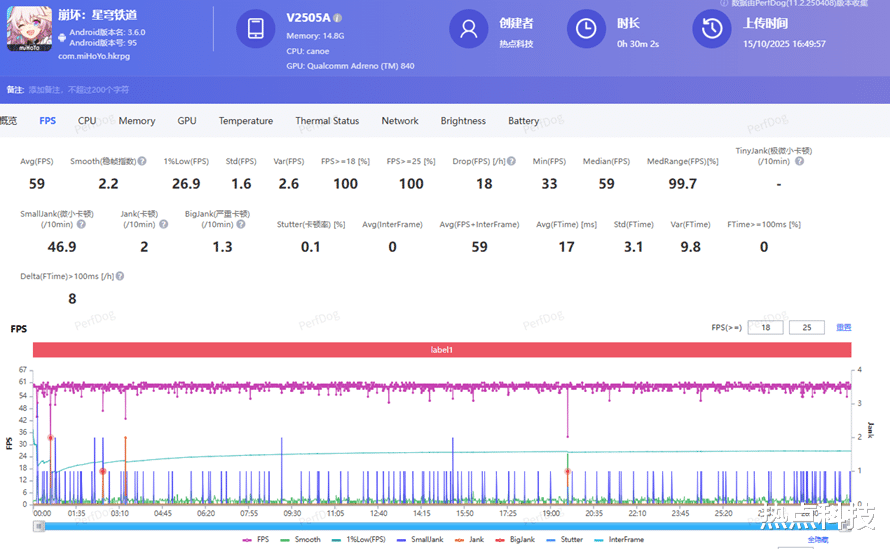Open help icon next to Smooth metric

pos(142,161)
